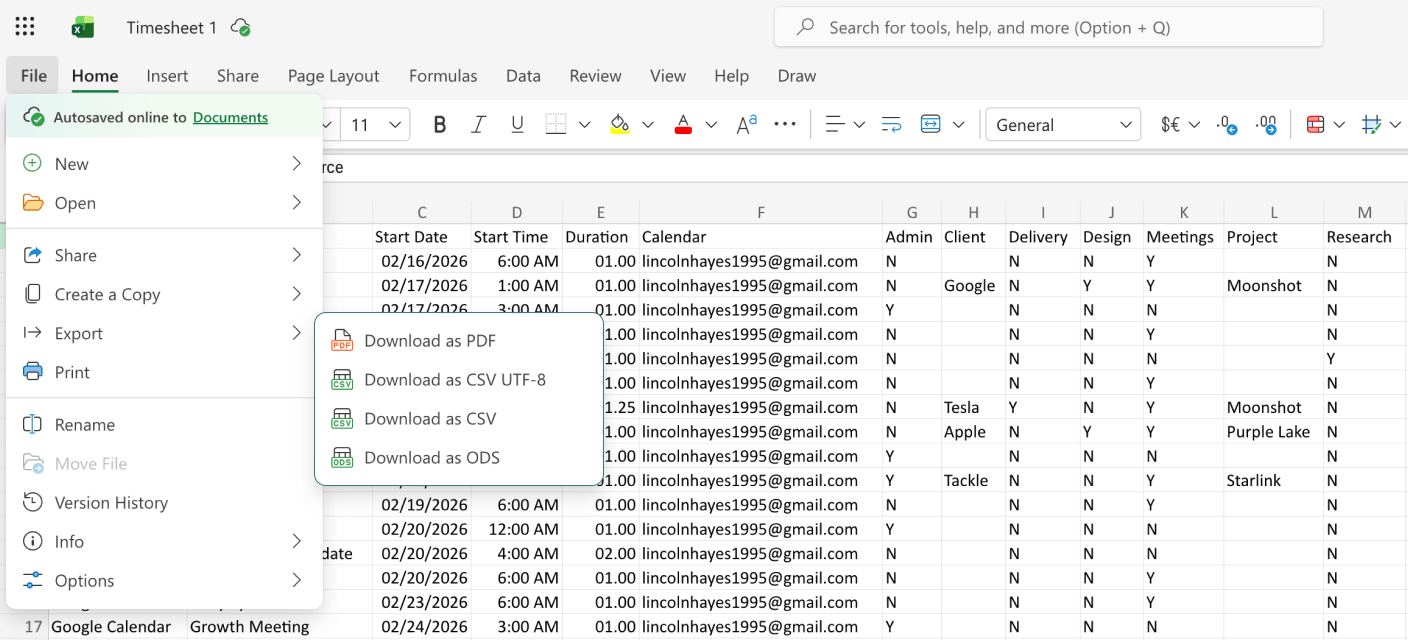Open the app launcher waffle icon

(25, 27)
